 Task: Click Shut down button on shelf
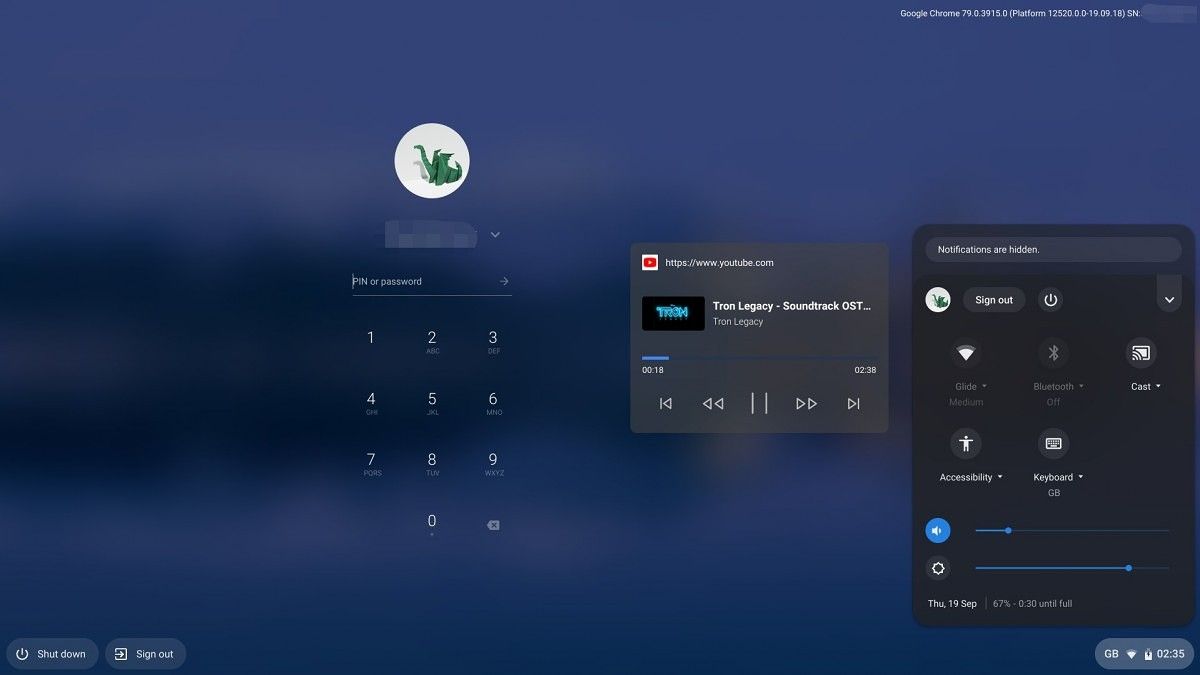click(x=52, y=654)
